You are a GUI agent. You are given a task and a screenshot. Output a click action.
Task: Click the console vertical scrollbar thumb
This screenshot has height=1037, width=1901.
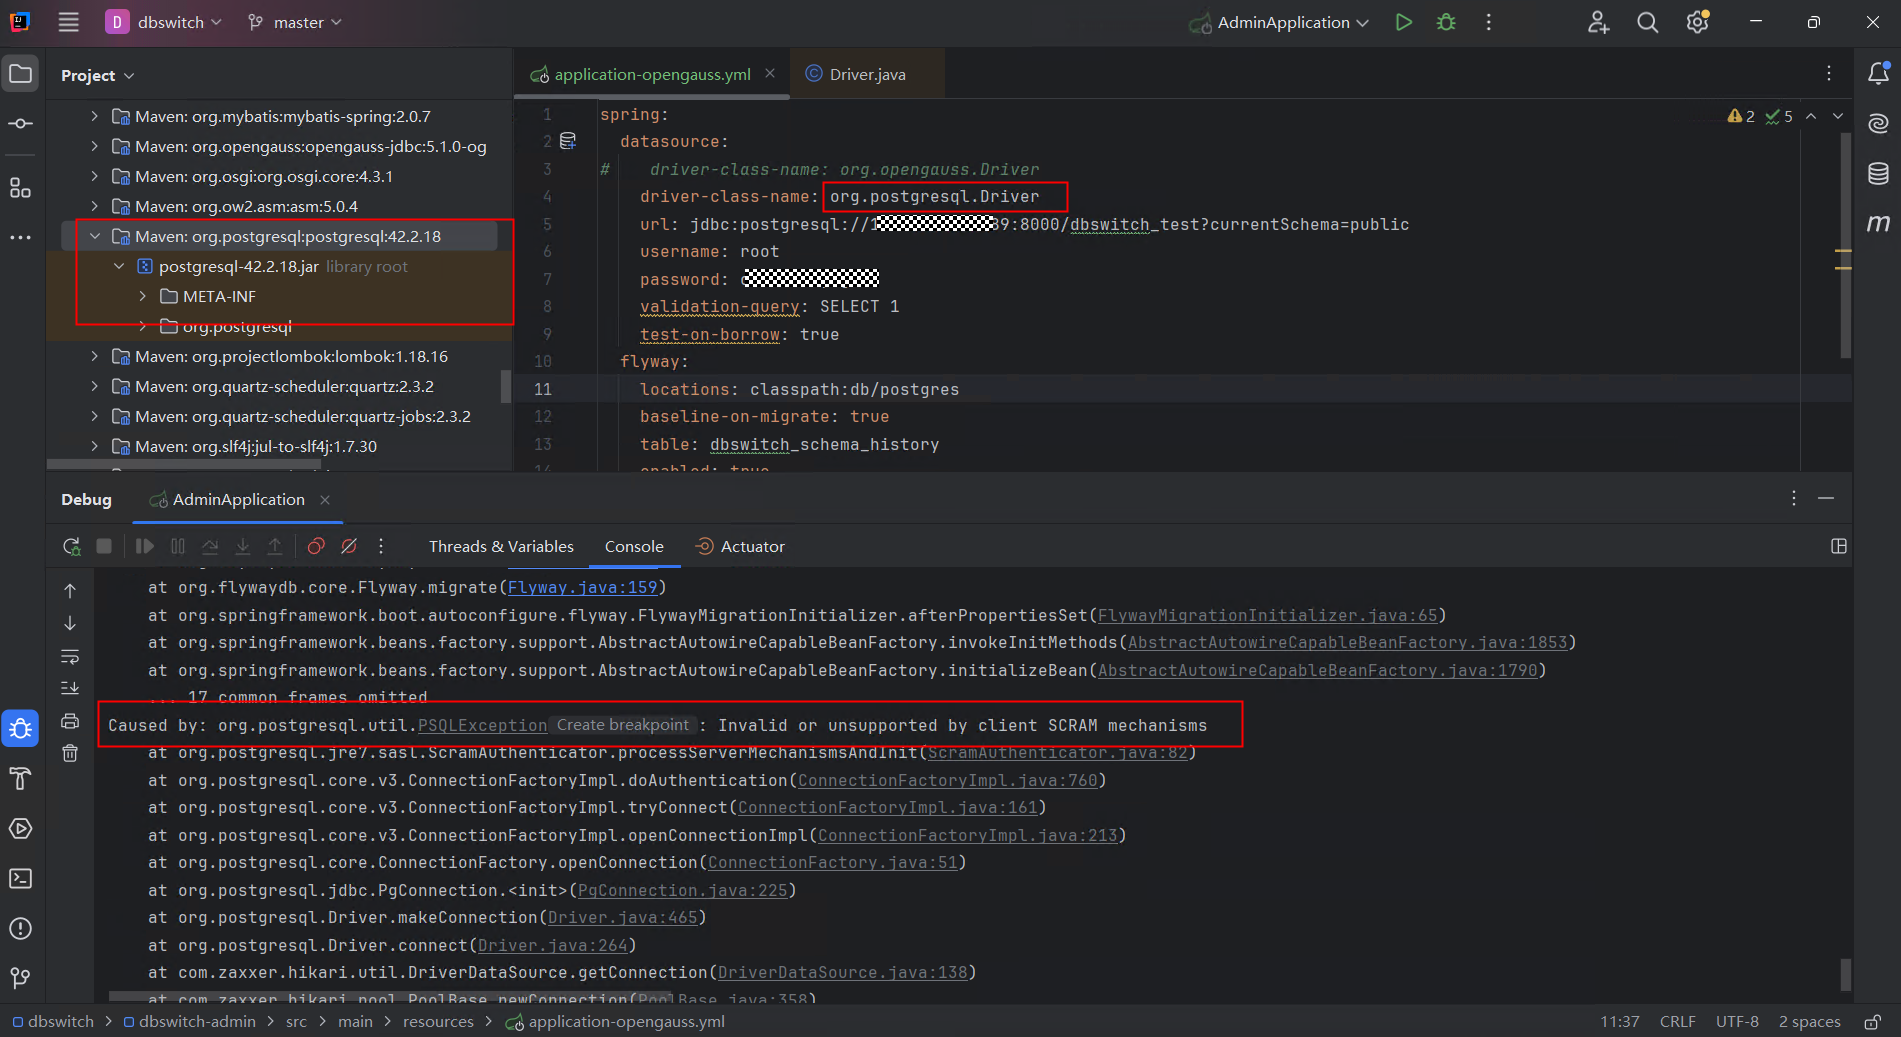(x=1845, y=973)
